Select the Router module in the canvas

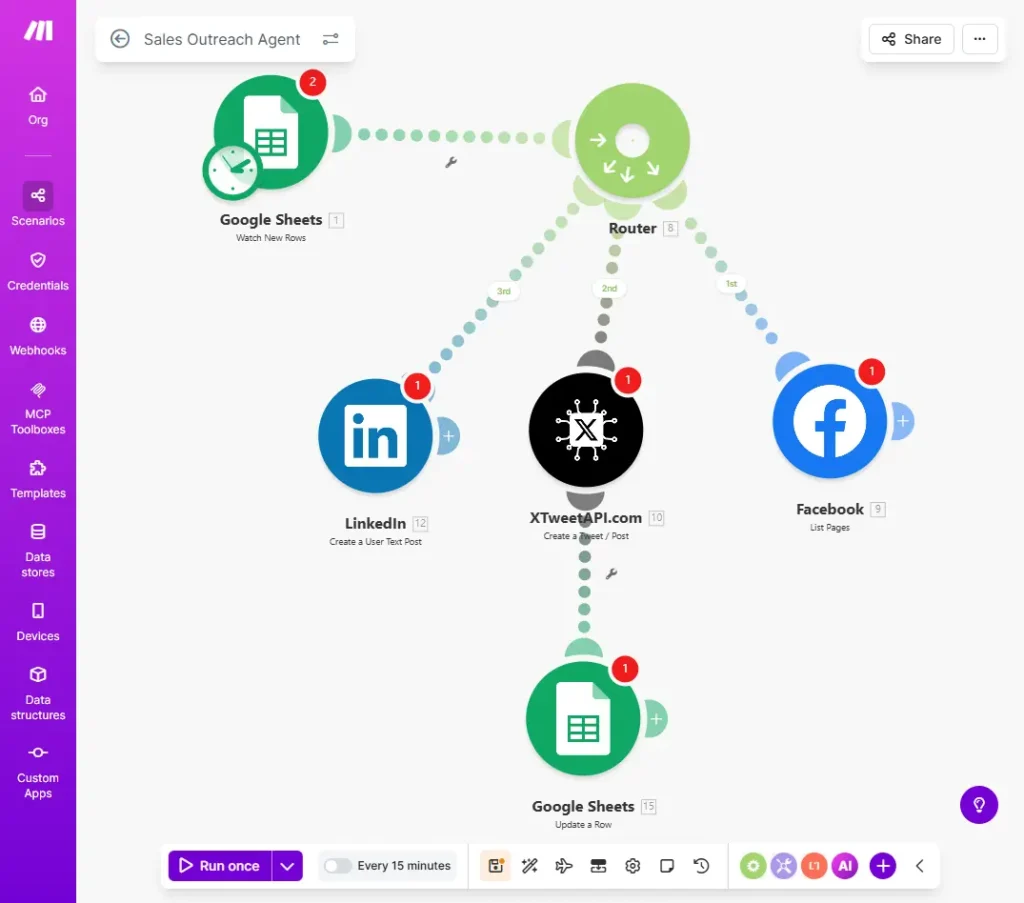(631, 141)
